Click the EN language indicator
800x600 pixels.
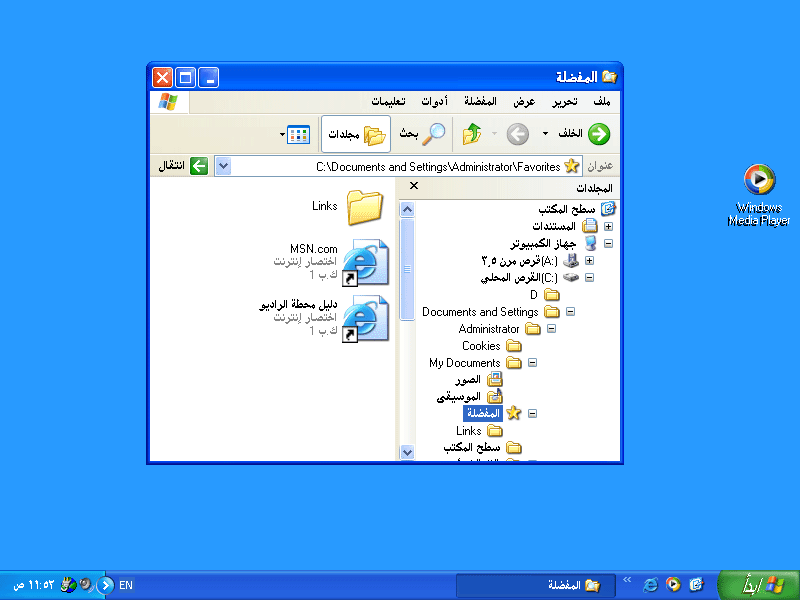[x=126, y=585]
